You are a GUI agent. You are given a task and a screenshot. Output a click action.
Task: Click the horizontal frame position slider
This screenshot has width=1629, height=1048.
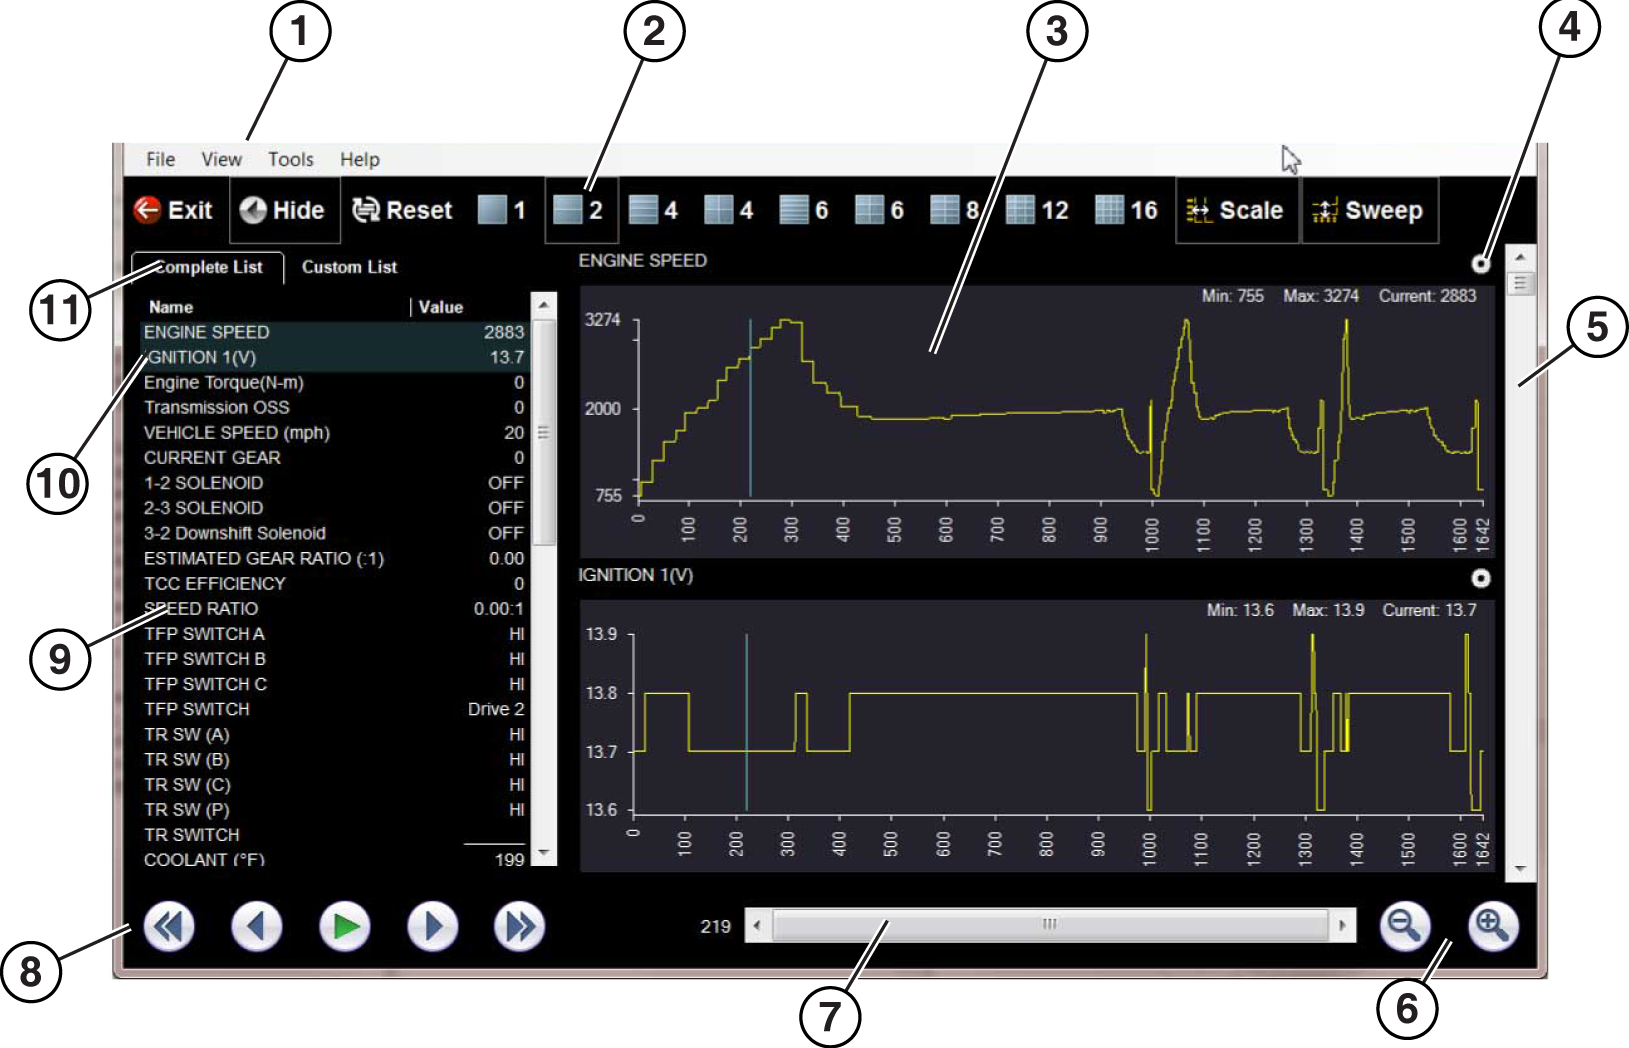click(1049, 925)
